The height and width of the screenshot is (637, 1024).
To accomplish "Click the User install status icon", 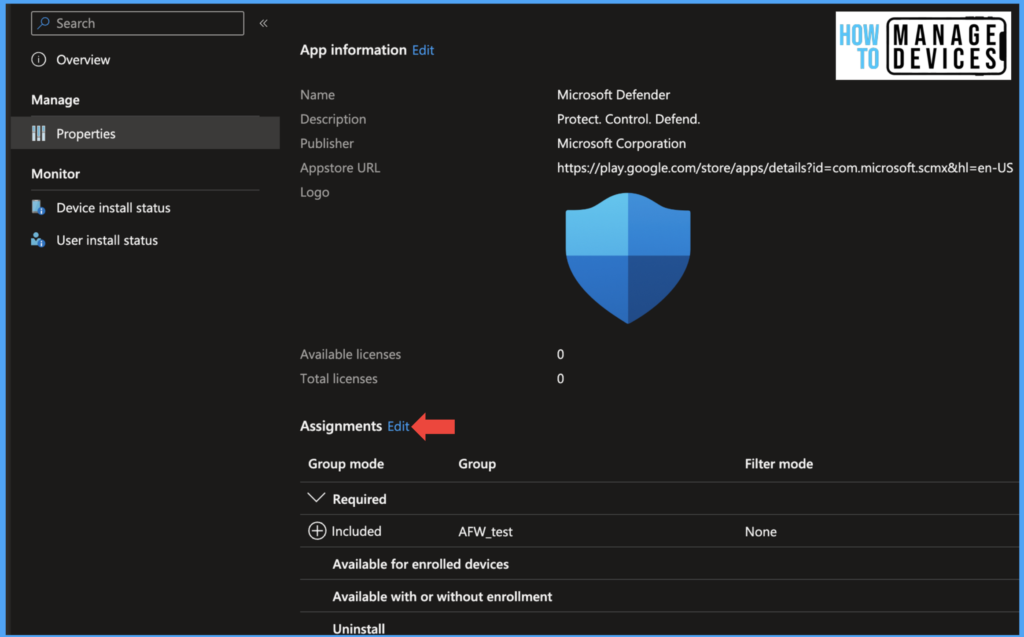I will coord(39,240).
